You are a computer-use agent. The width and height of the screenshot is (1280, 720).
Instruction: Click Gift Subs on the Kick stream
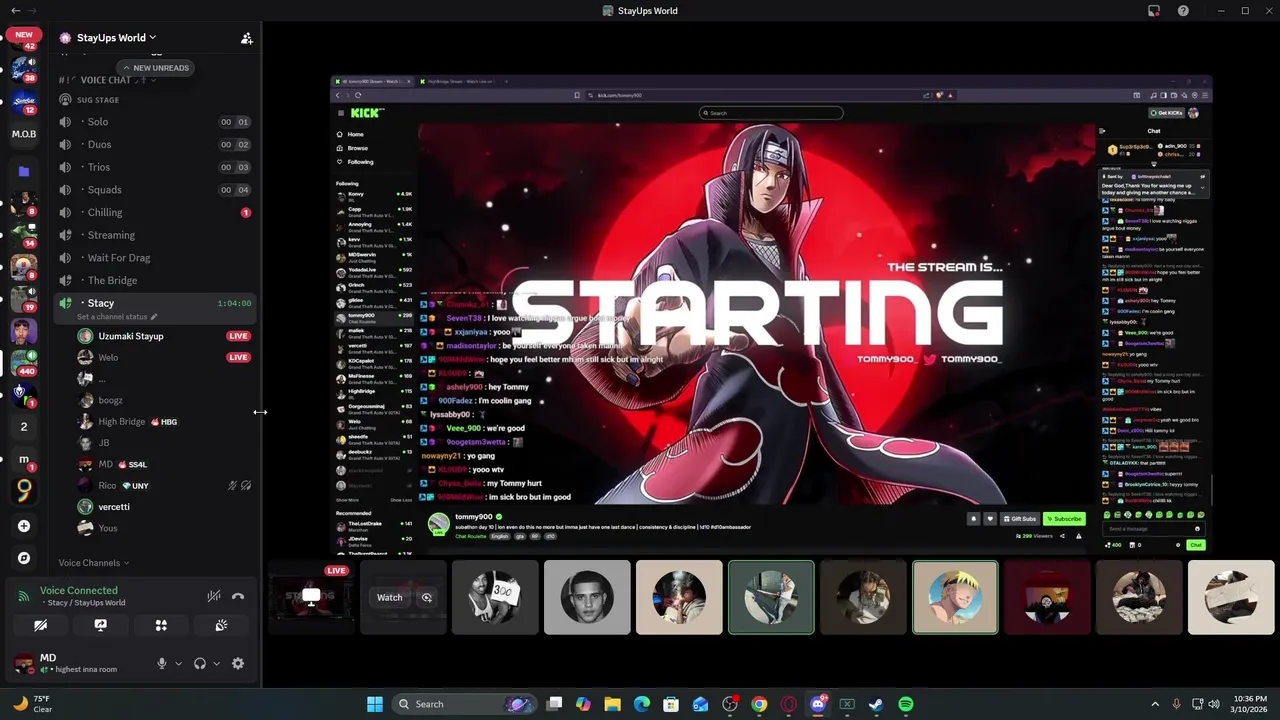click(1020, 519)
